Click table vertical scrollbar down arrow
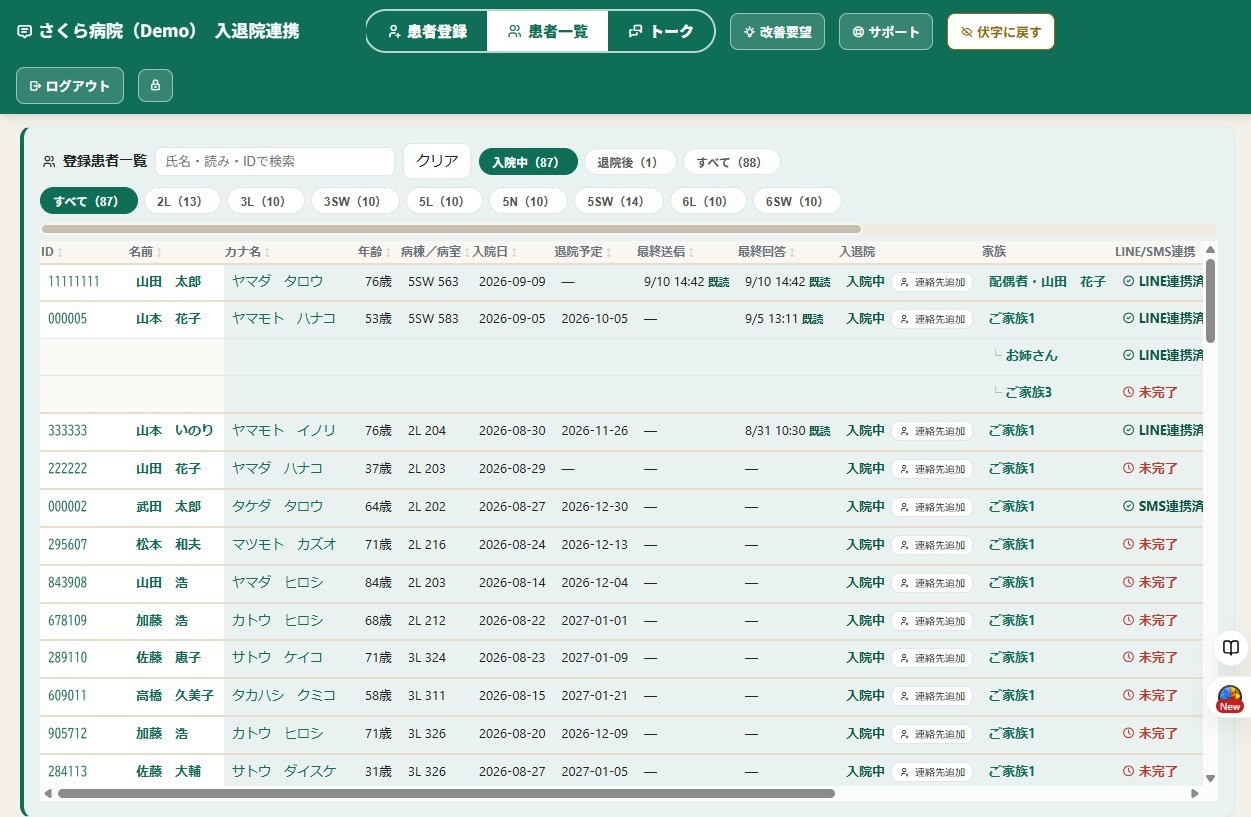Viewport: 1251px width, 817px height. 1210,778
